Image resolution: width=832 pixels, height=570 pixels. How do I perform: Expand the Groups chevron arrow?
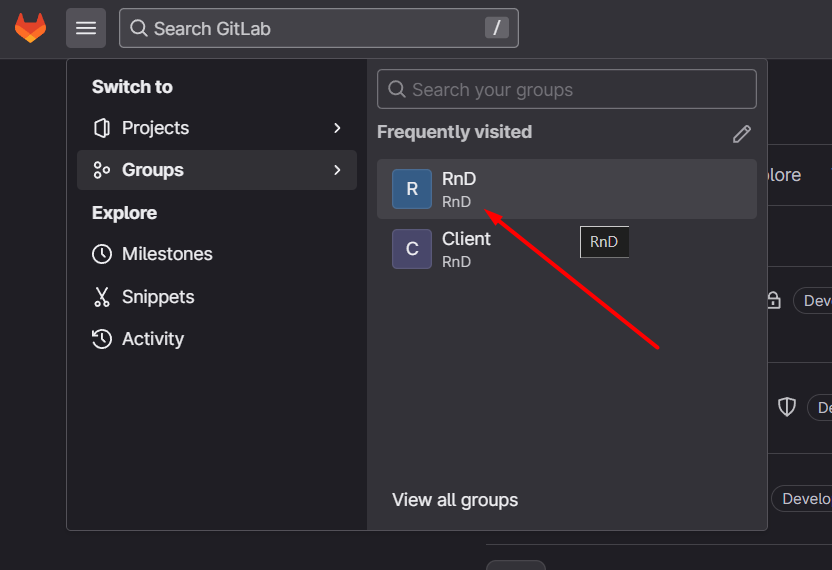[x=337, y=170]
